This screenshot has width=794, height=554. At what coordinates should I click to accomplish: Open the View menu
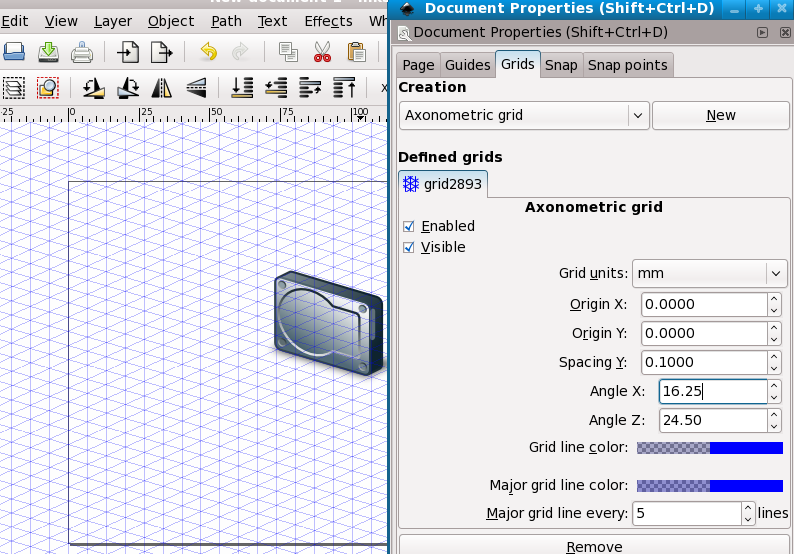pos(61,21)
